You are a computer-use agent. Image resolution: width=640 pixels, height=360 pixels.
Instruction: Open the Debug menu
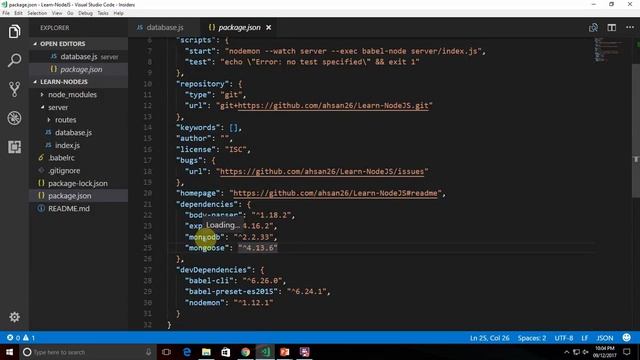[x=85, y=13]
